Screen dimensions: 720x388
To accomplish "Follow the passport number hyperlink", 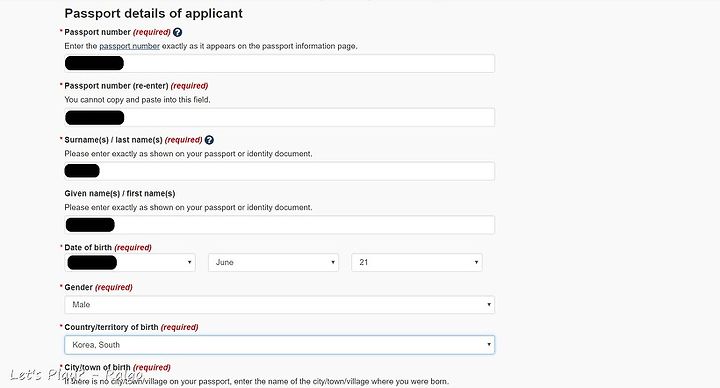I will point(129,46).
